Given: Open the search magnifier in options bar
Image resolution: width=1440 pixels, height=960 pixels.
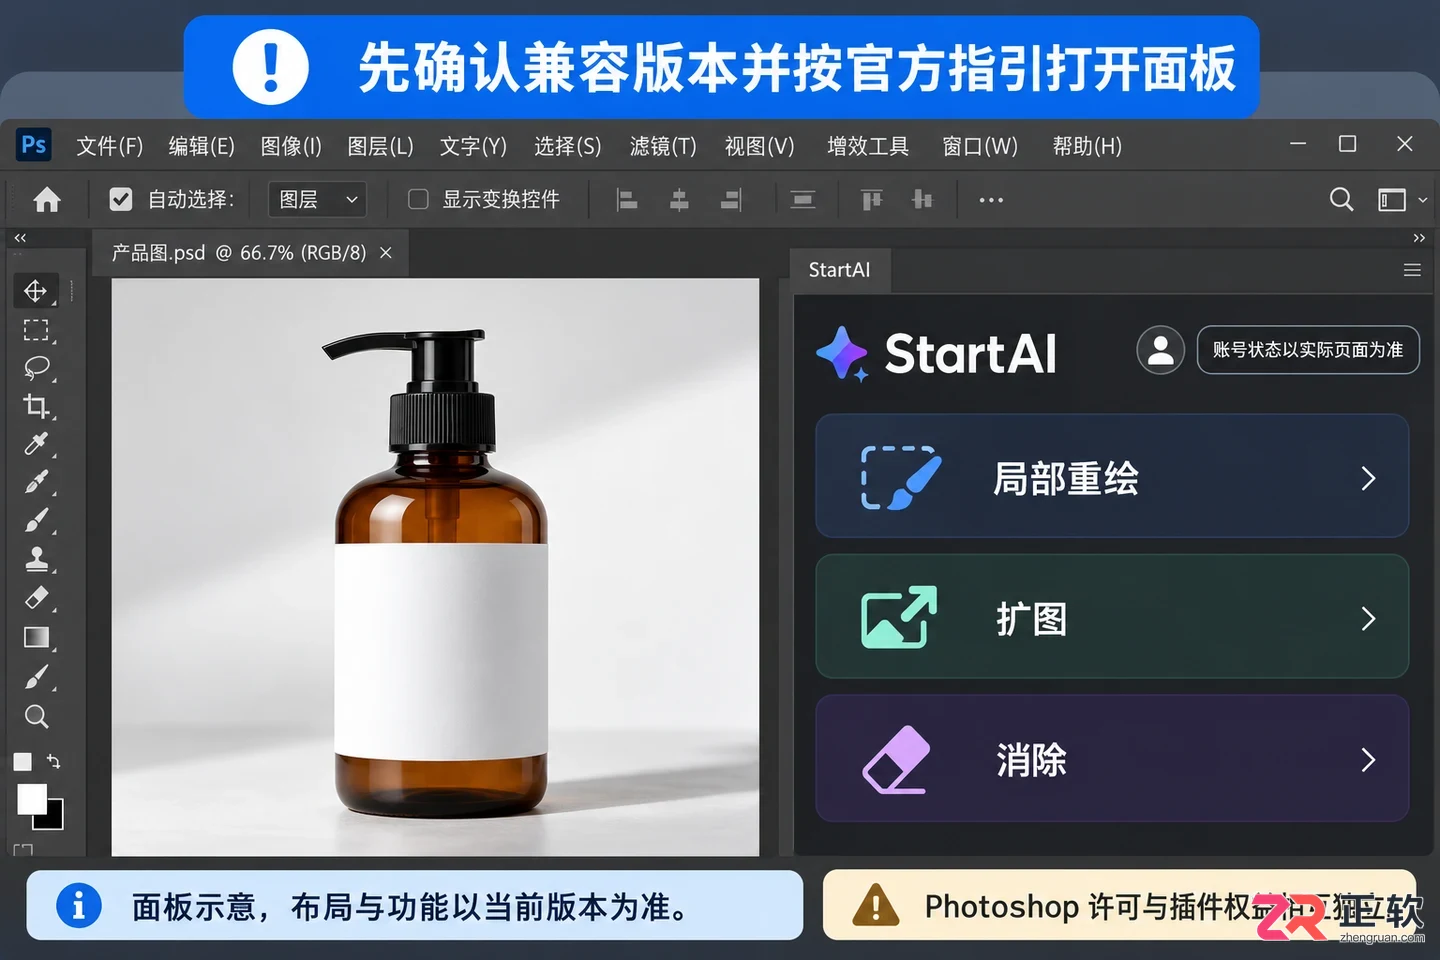Looking at the screenshot, I should click(1342, 200).
